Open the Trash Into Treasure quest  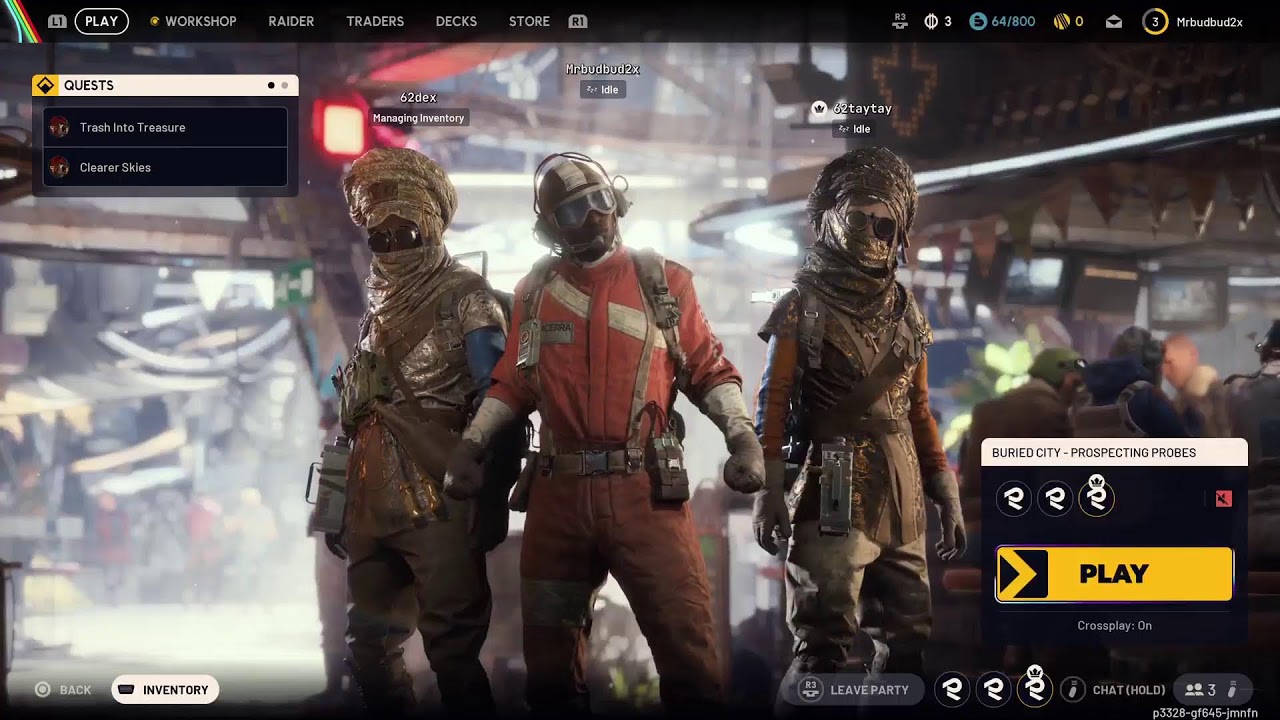tap(166, 127)
